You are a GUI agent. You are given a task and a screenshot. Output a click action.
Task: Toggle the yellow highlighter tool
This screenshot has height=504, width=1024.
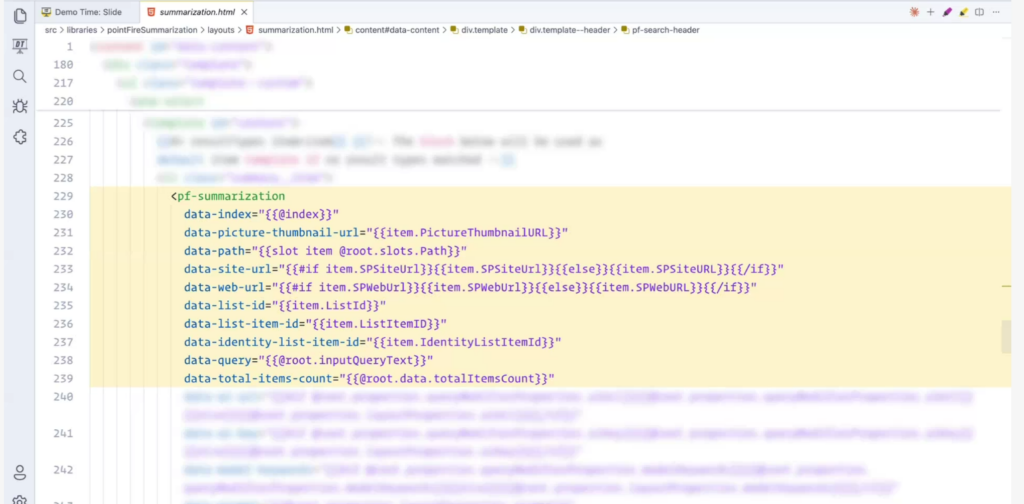964,12
